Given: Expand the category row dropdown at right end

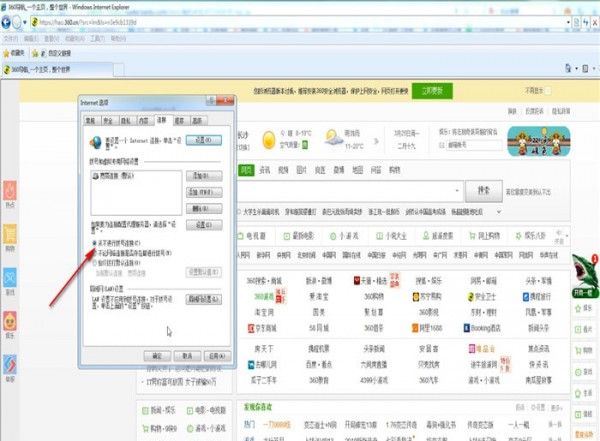Looking at the screenshot, I should 567,236.
